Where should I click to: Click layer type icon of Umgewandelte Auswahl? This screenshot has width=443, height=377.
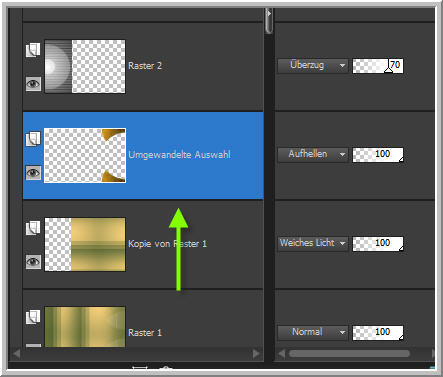[x=33, y=139]
